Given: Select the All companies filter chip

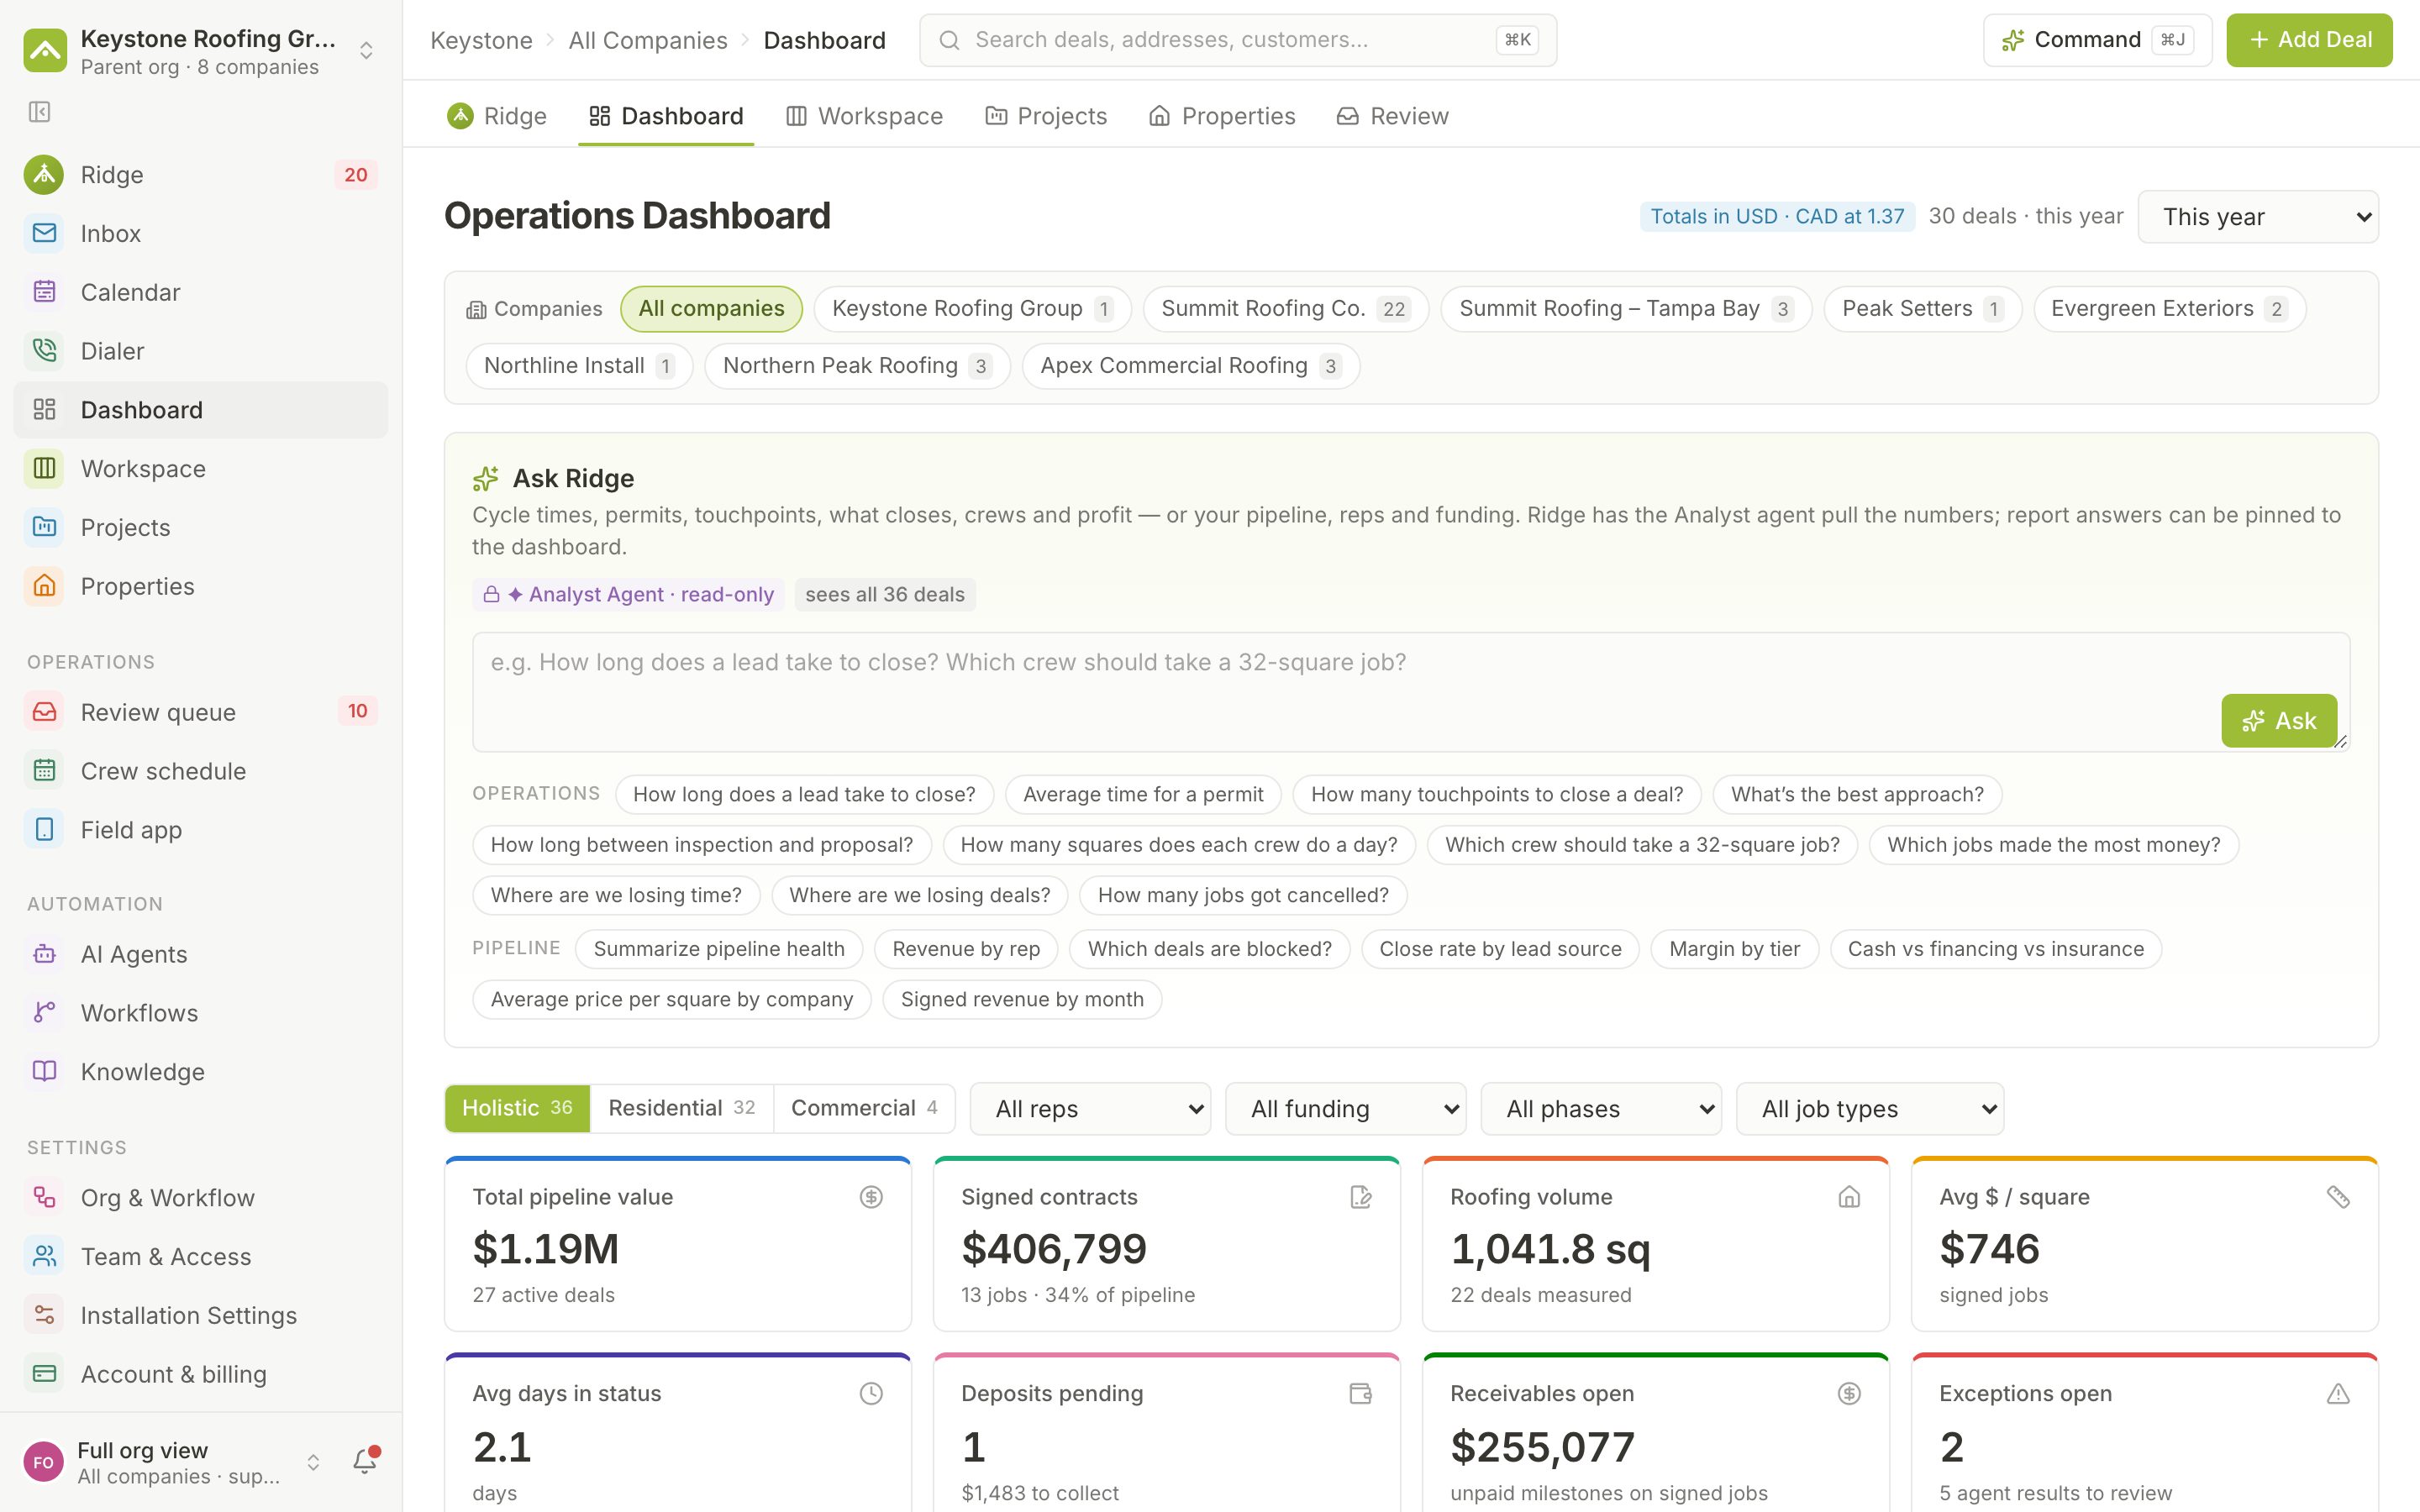Looking at the screenshot, I should 711,309.
